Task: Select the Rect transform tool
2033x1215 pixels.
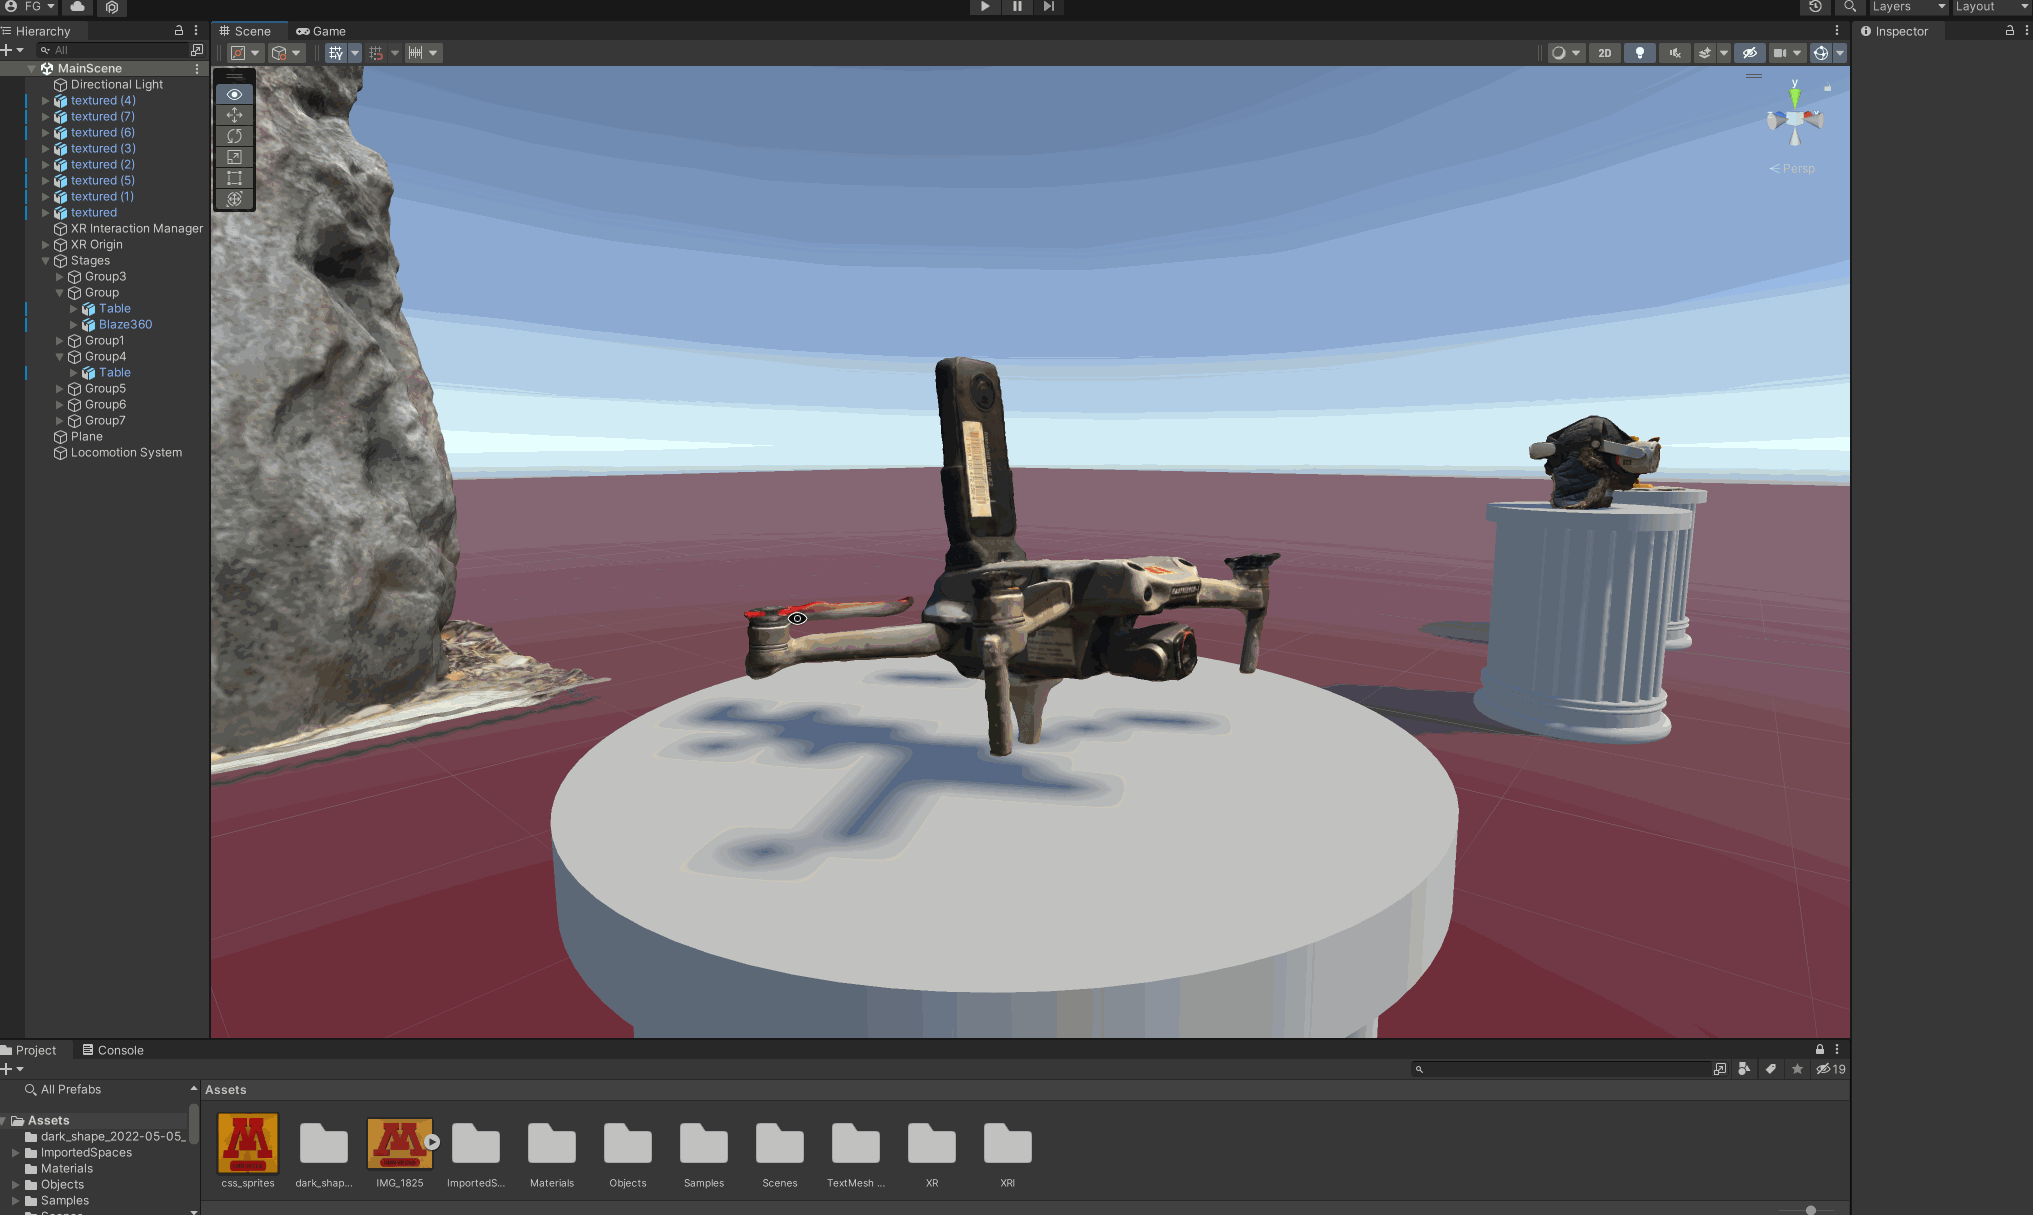Action: [x=234, y=178]
